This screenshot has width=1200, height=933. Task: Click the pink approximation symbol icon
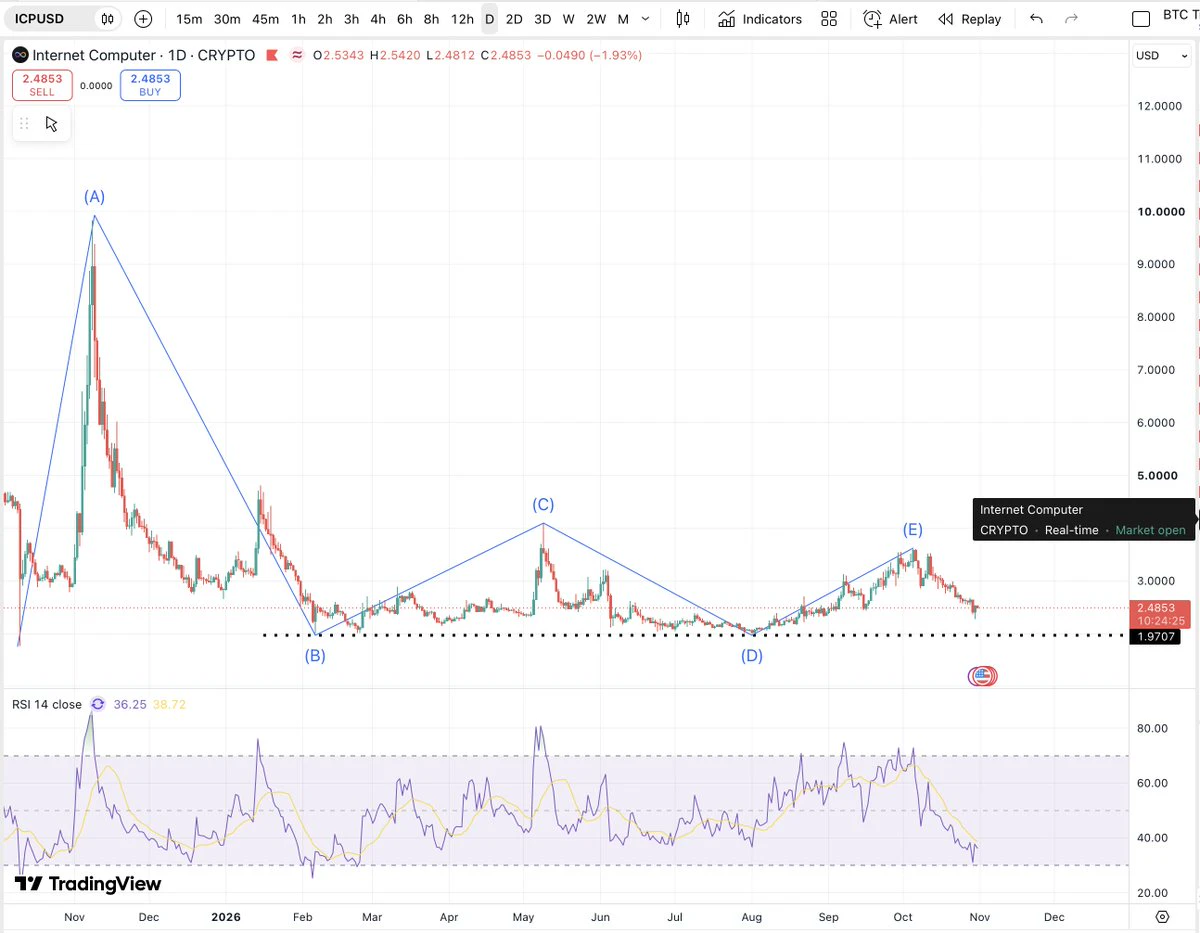tap(297, 55)
